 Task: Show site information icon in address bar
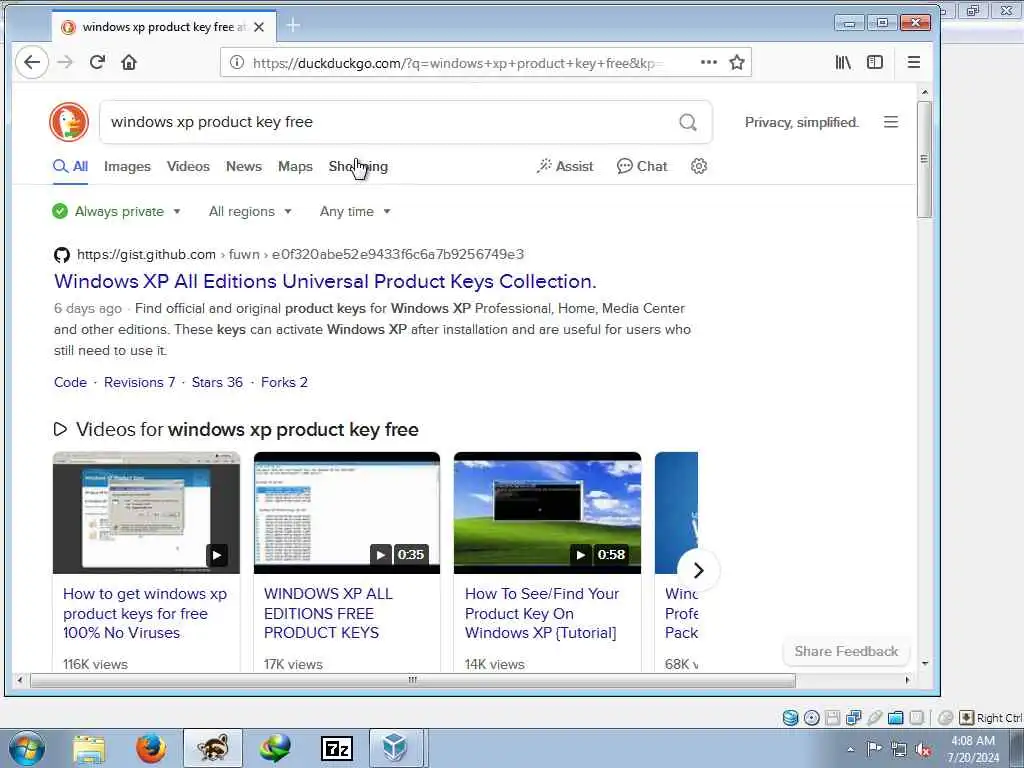237,62
